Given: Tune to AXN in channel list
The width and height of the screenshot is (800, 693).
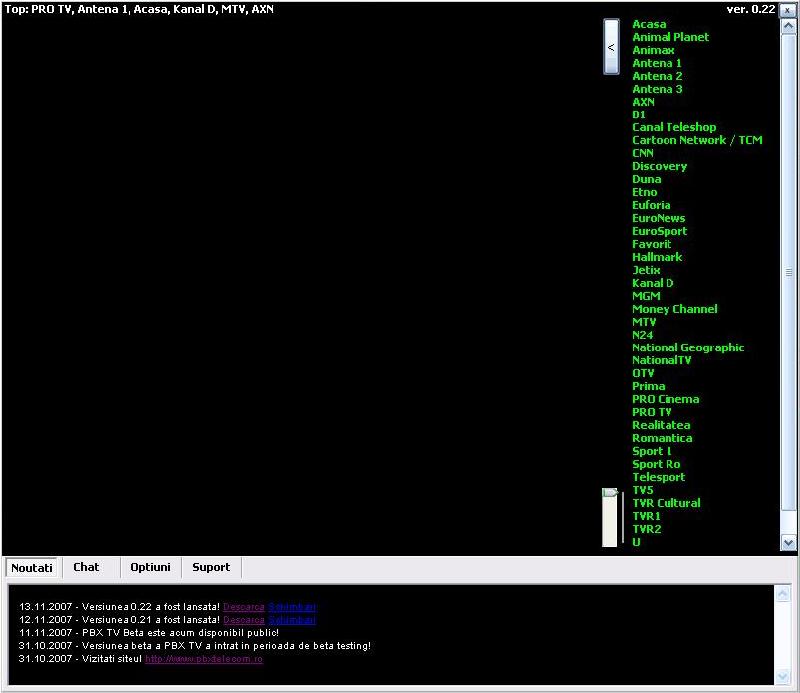Looking at the screenshot, I should coord(643,102).
